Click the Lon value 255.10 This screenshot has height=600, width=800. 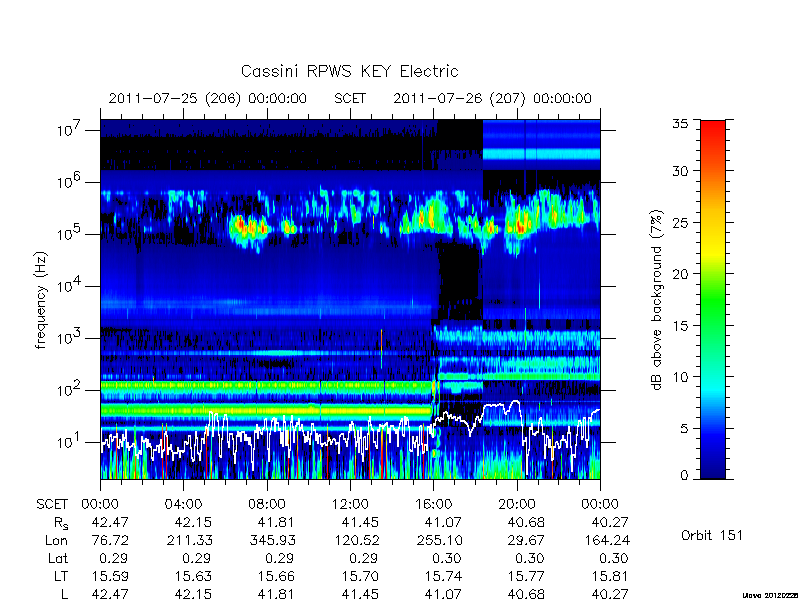[440, 540]
